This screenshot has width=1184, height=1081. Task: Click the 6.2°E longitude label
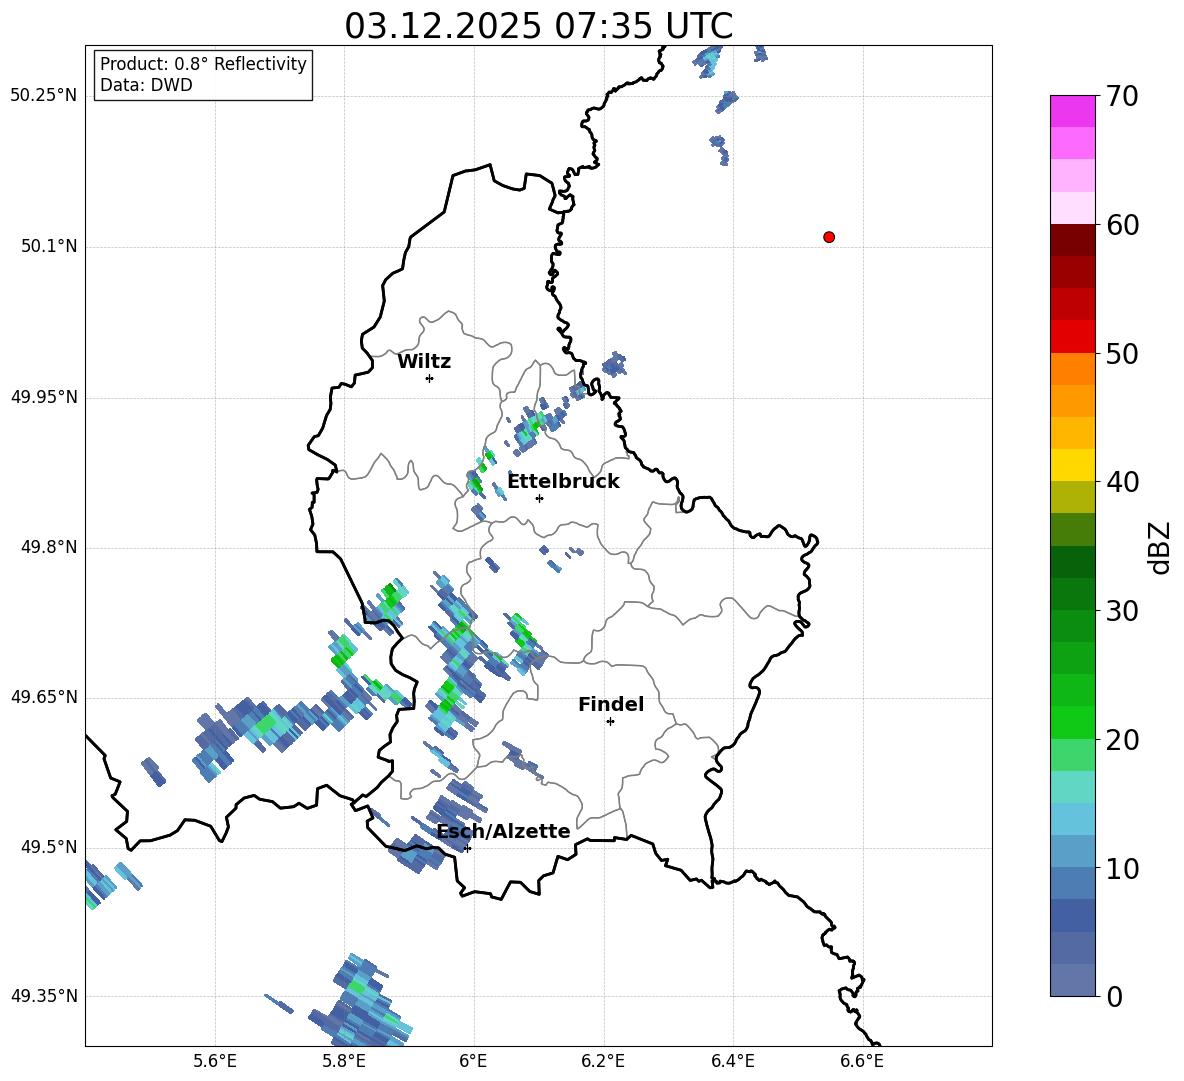click(x=603, y=1061)
